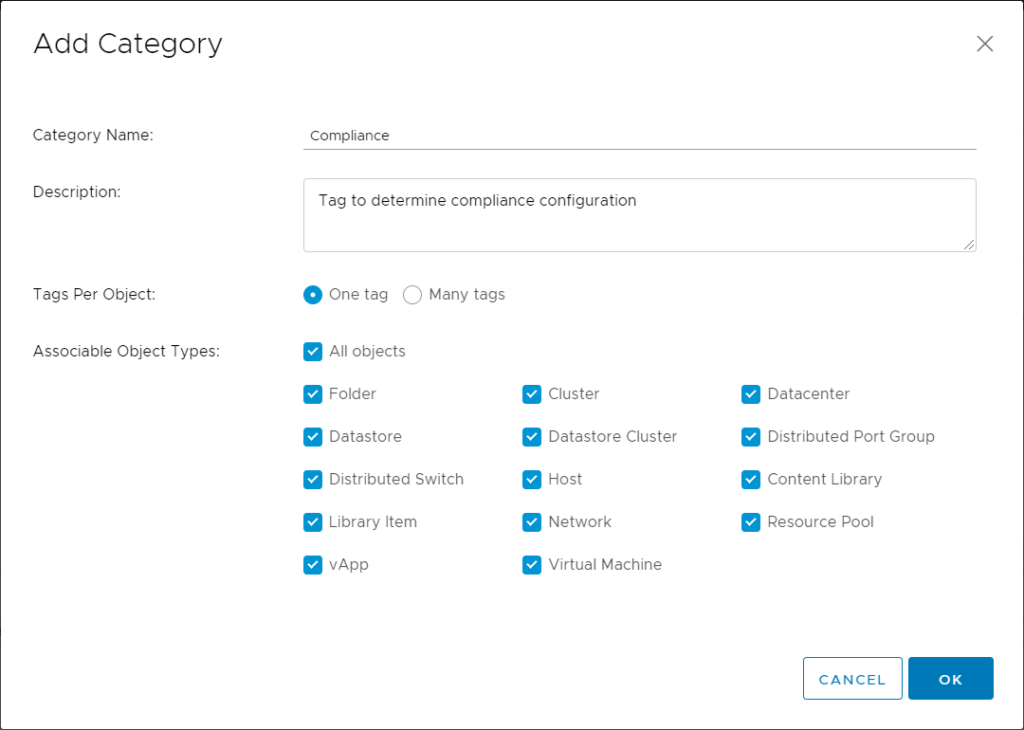Image resolution: width=1024 pixels, height=730 pixels.
Task: Click the Category Name label
Action: tap(93, 135)
